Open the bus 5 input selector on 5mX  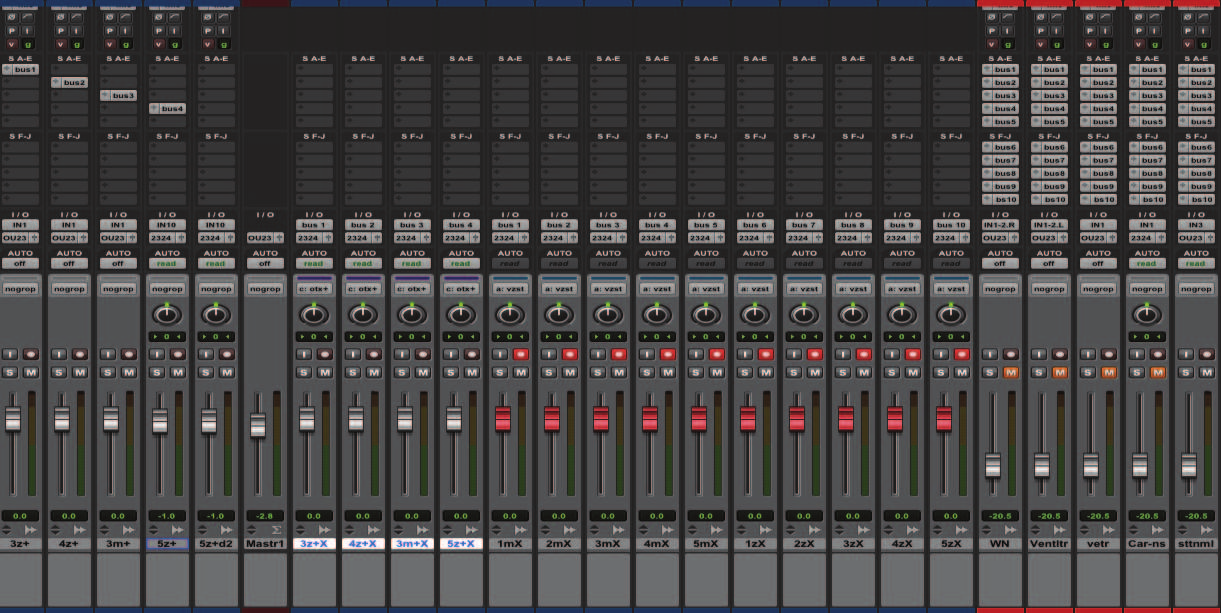(x=706, y=225)
